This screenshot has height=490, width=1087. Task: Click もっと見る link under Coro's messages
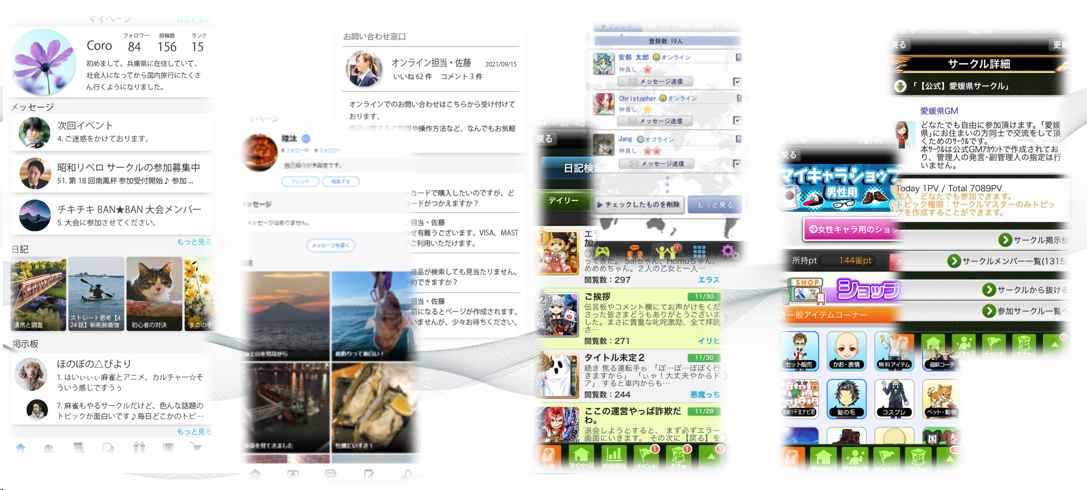195,242
